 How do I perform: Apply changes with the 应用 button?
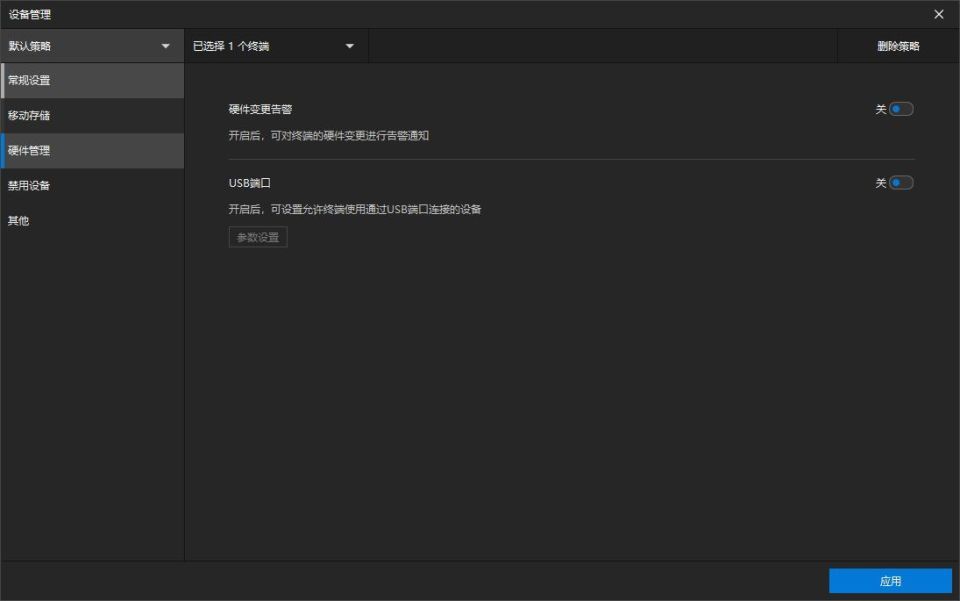pyautogui.click(x=890, y=581)
